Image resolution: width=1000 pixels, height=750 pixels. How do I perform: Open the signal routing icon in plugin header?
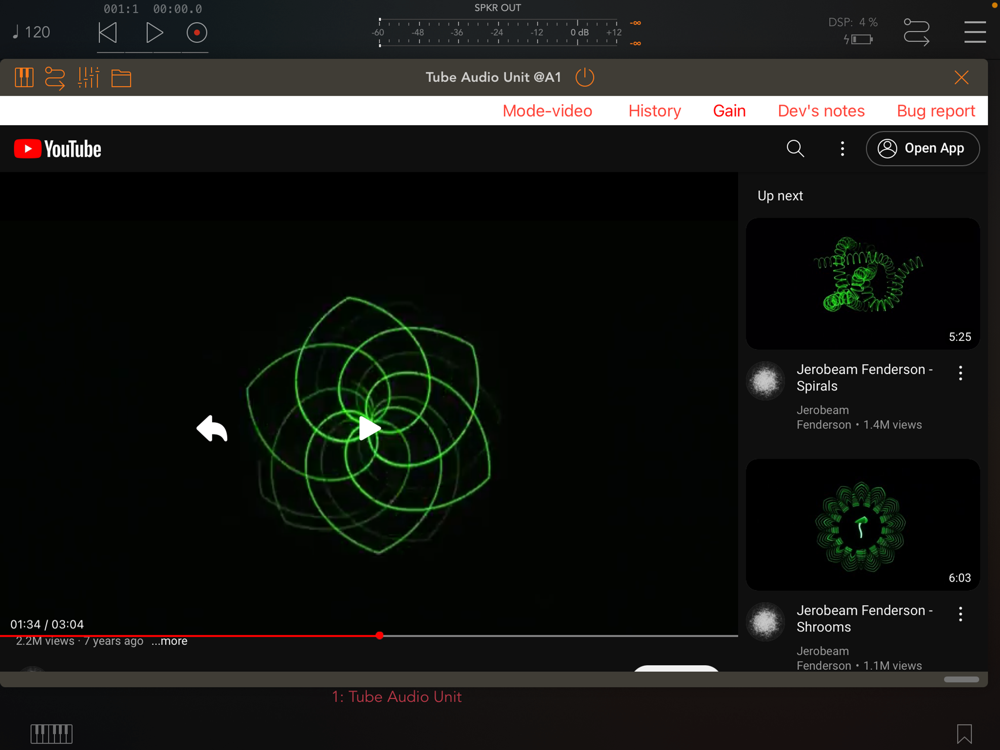(55, 78)
